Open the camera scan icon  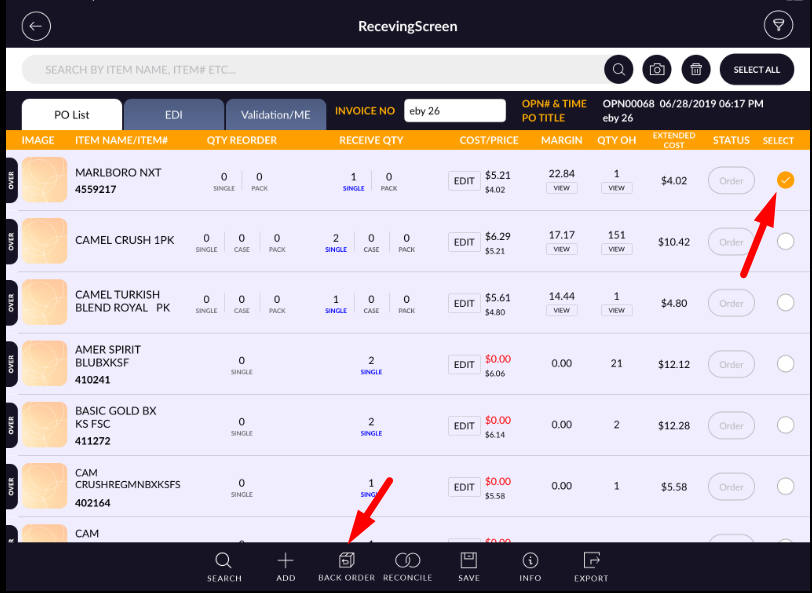click(657, 70)
